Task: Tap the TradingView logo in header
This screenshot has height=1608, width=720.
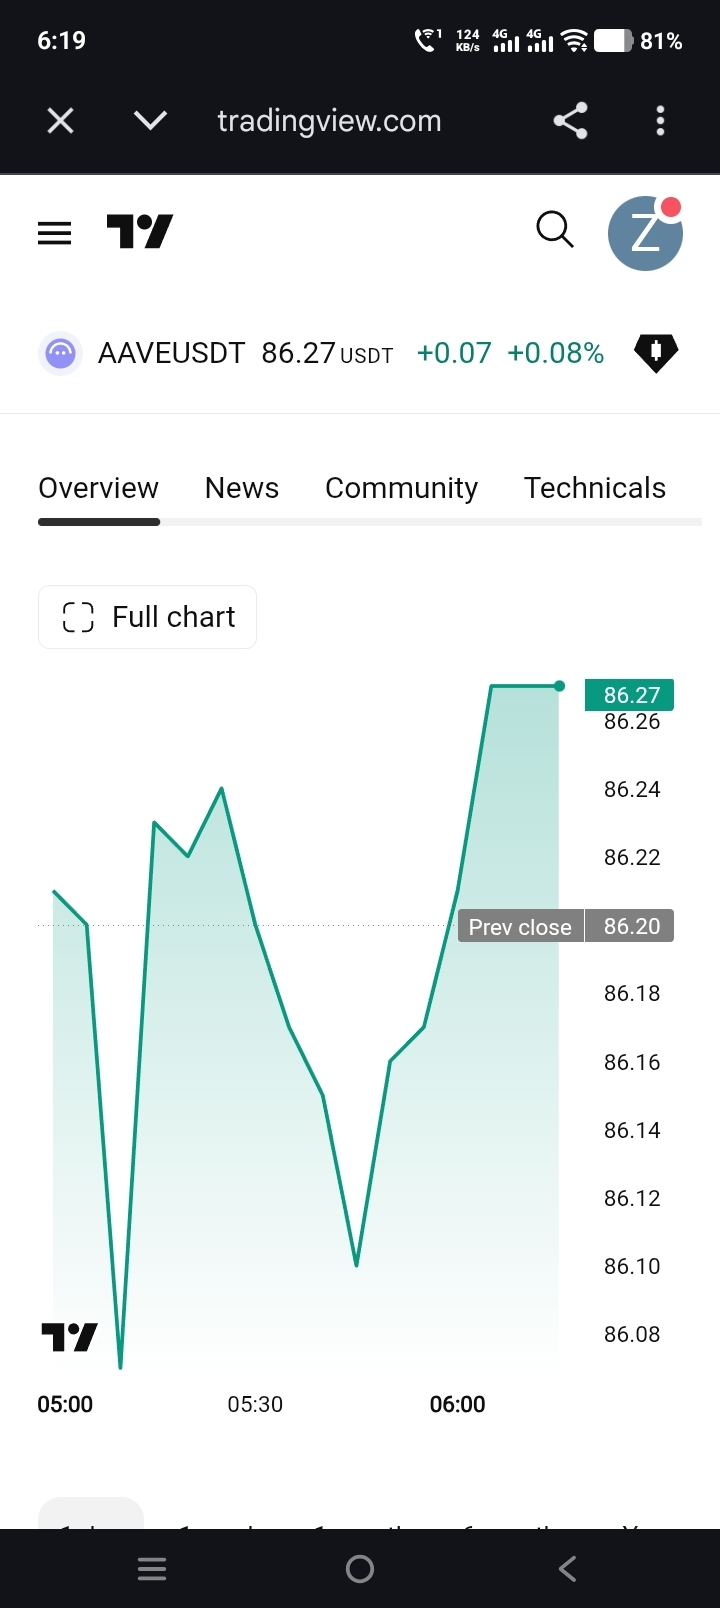Action: pos(140,232)
